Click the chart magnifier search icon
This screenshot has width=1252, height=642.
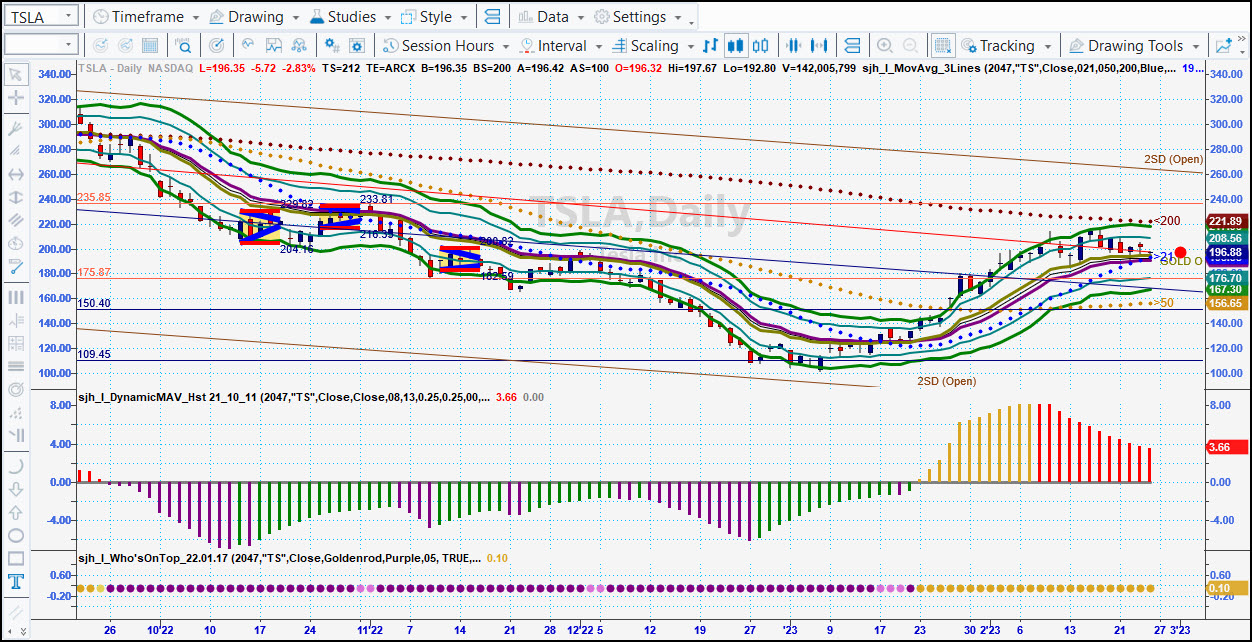pyautogui.click(x=184, y=45)
